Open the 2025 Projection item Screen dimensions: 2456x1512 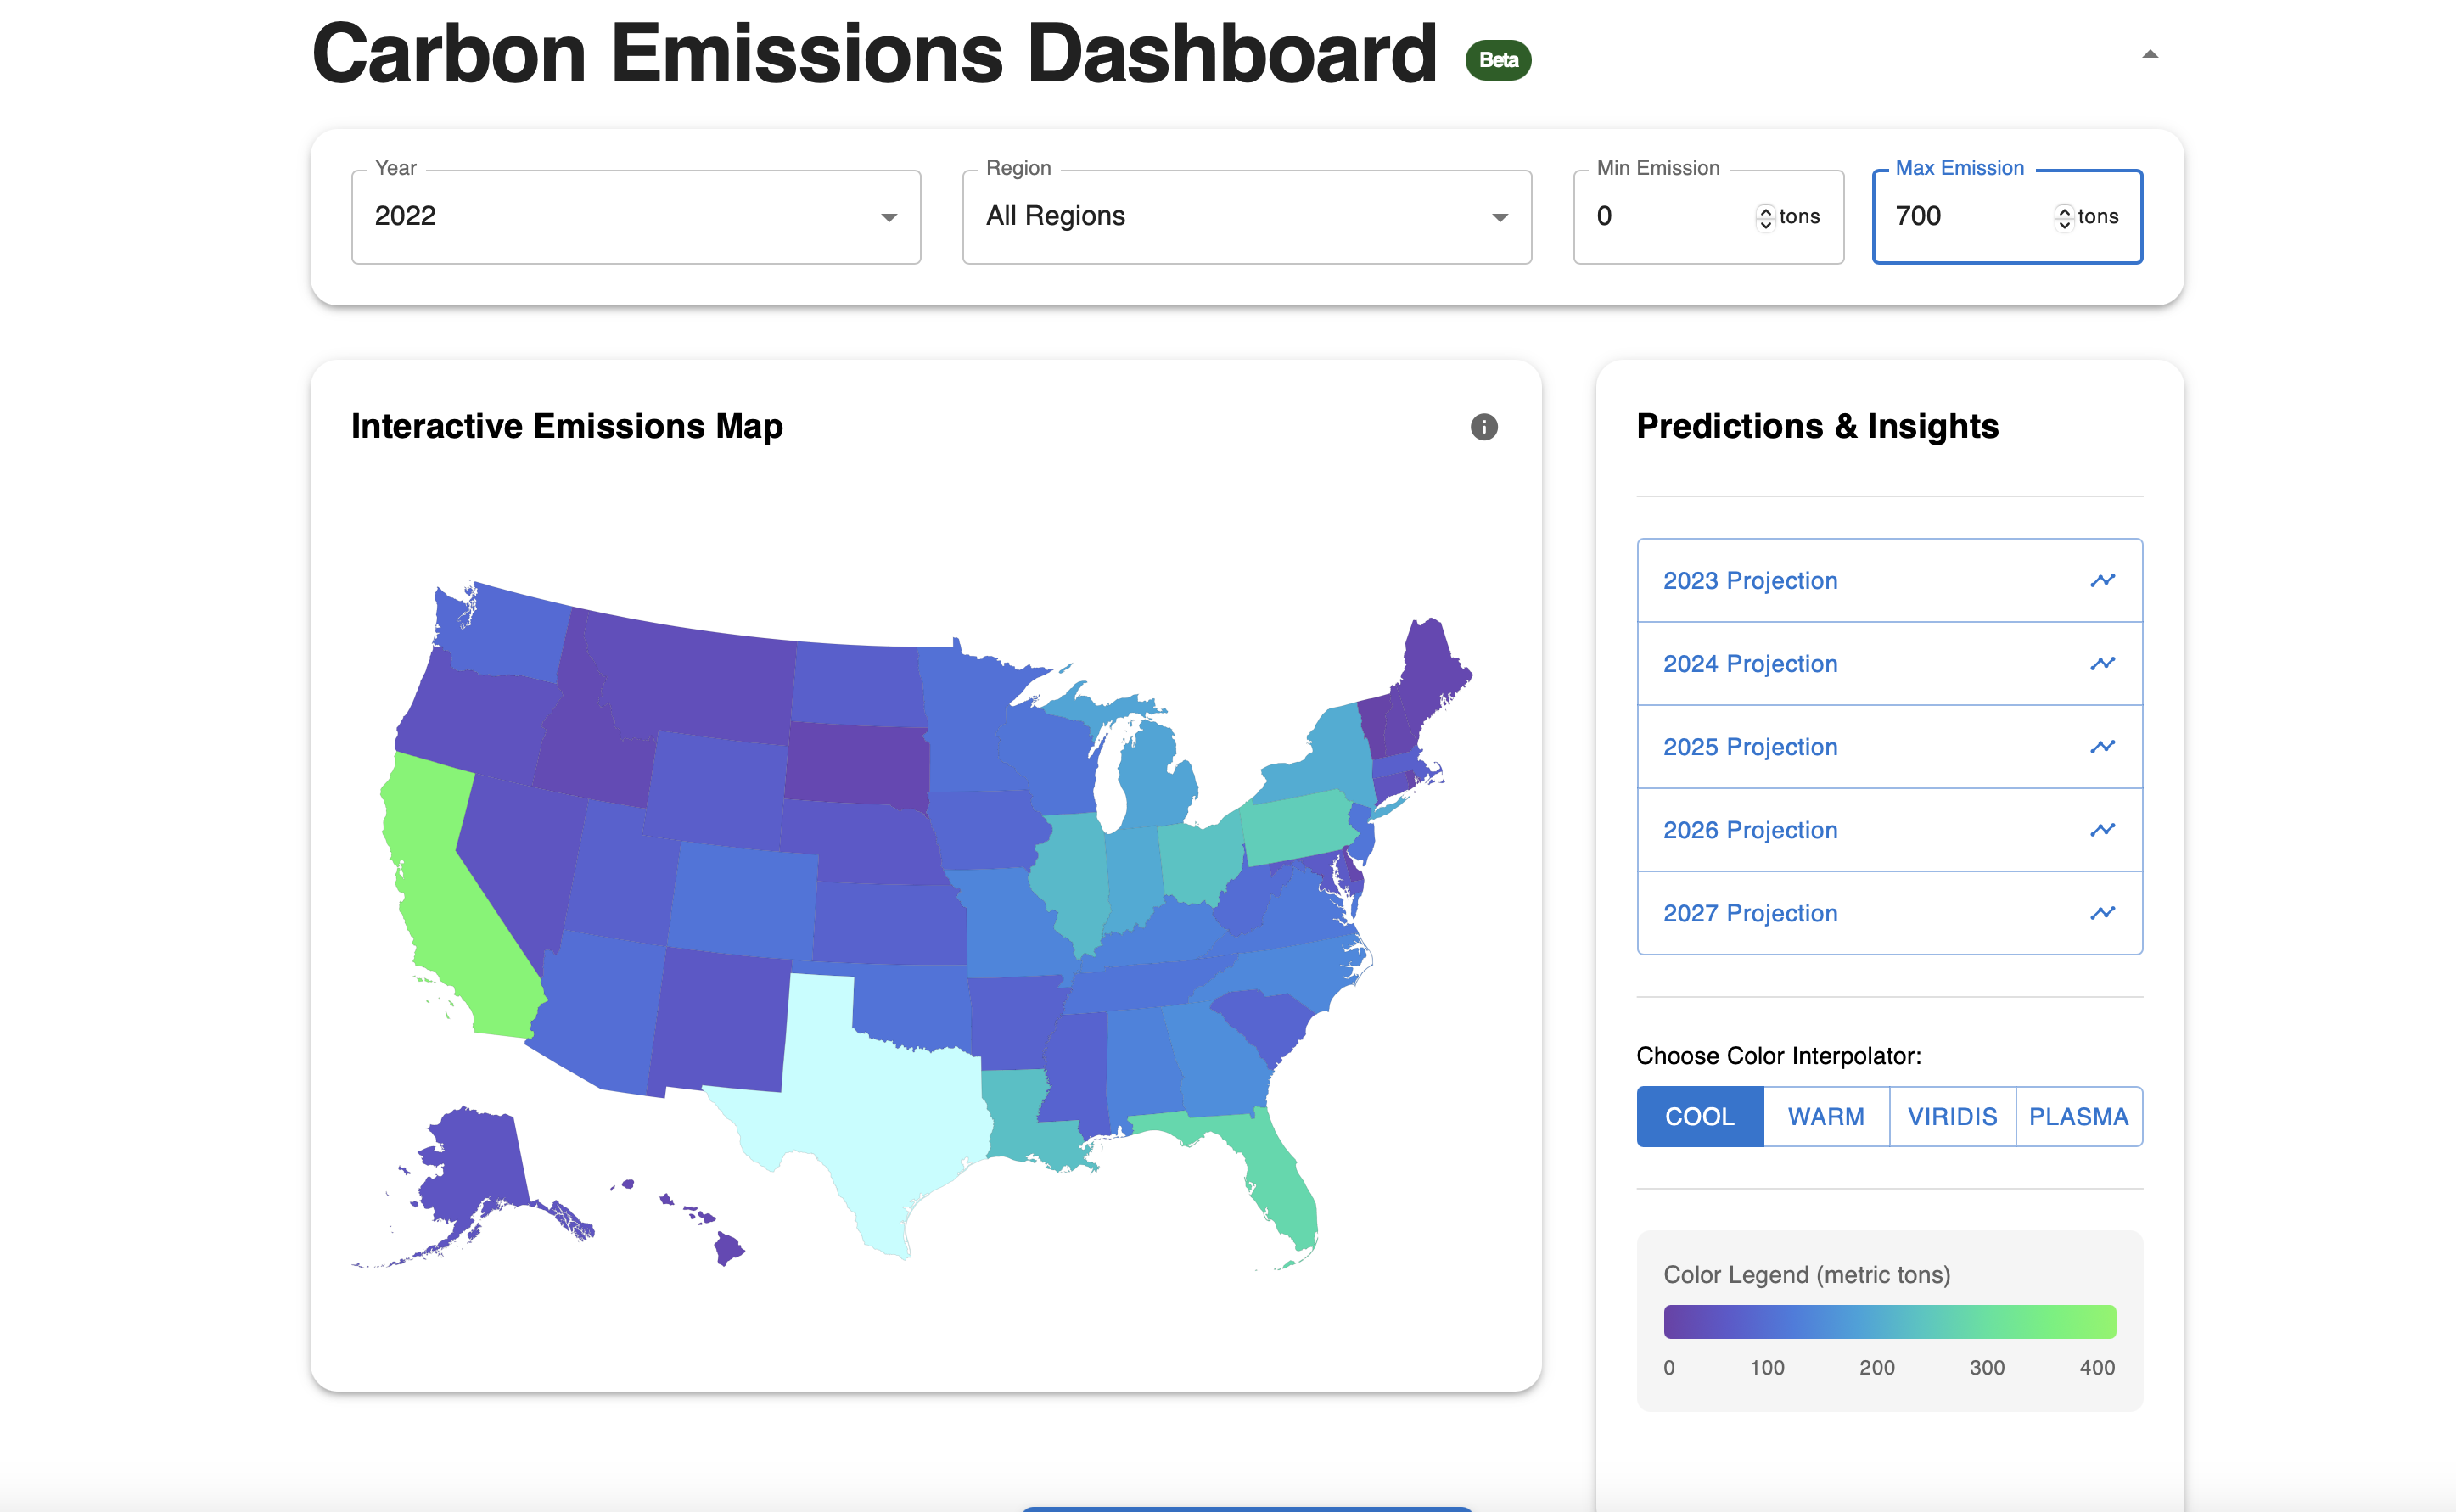click(x=1750, y=747)
